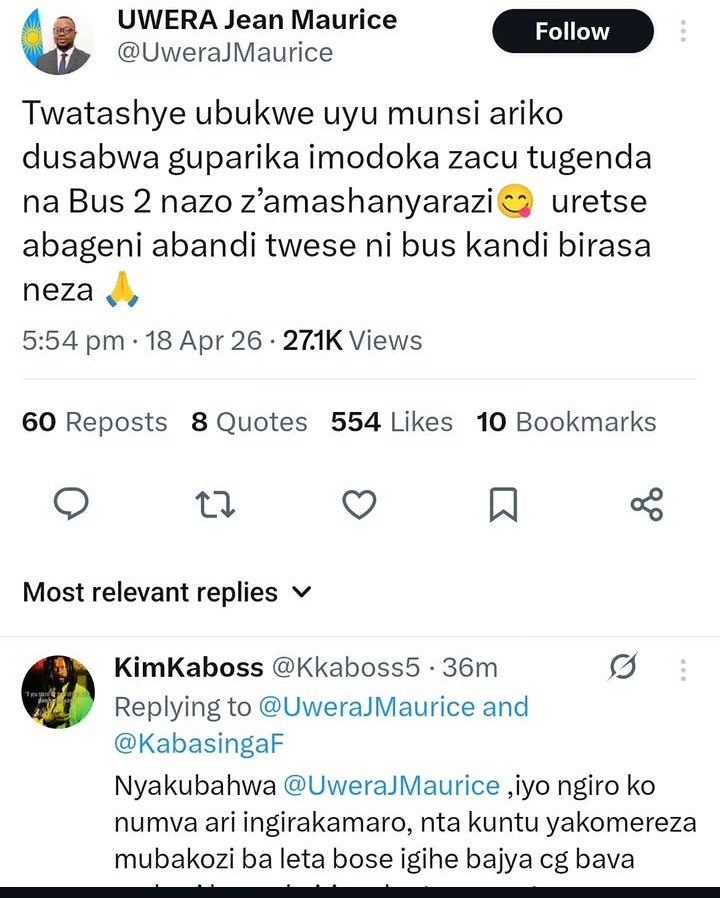Open the 27.1K Views analytics

pyautogui.click(x=352, y=341)
